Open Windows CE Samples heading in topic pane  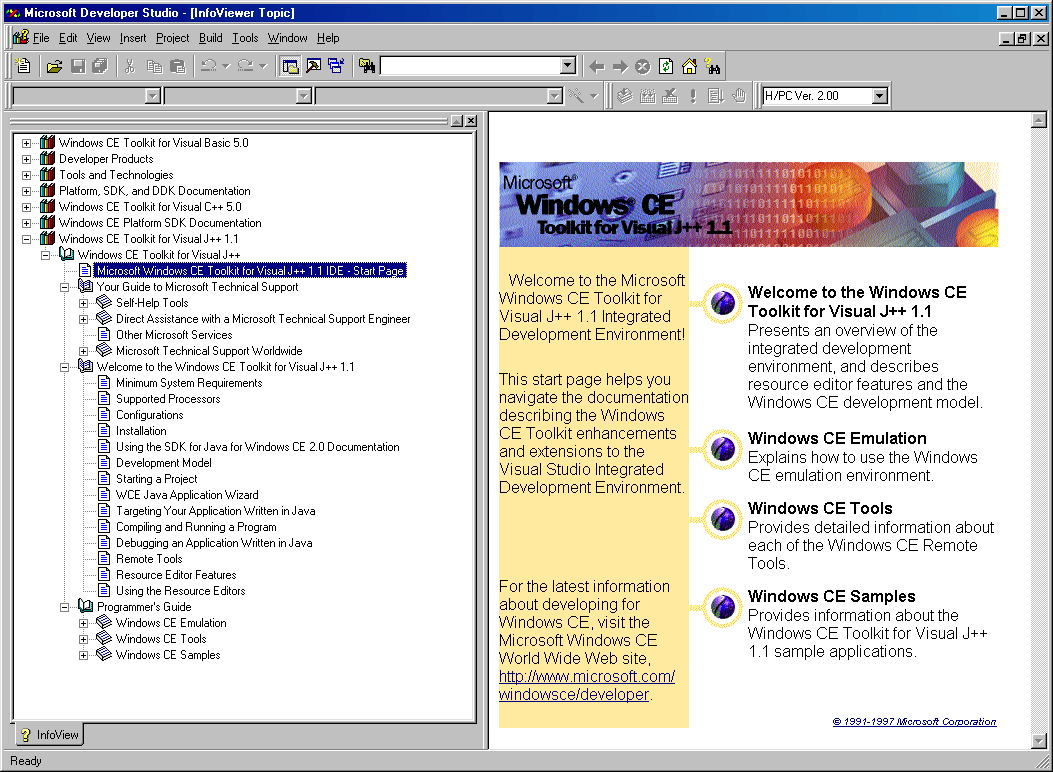point(831,596)
